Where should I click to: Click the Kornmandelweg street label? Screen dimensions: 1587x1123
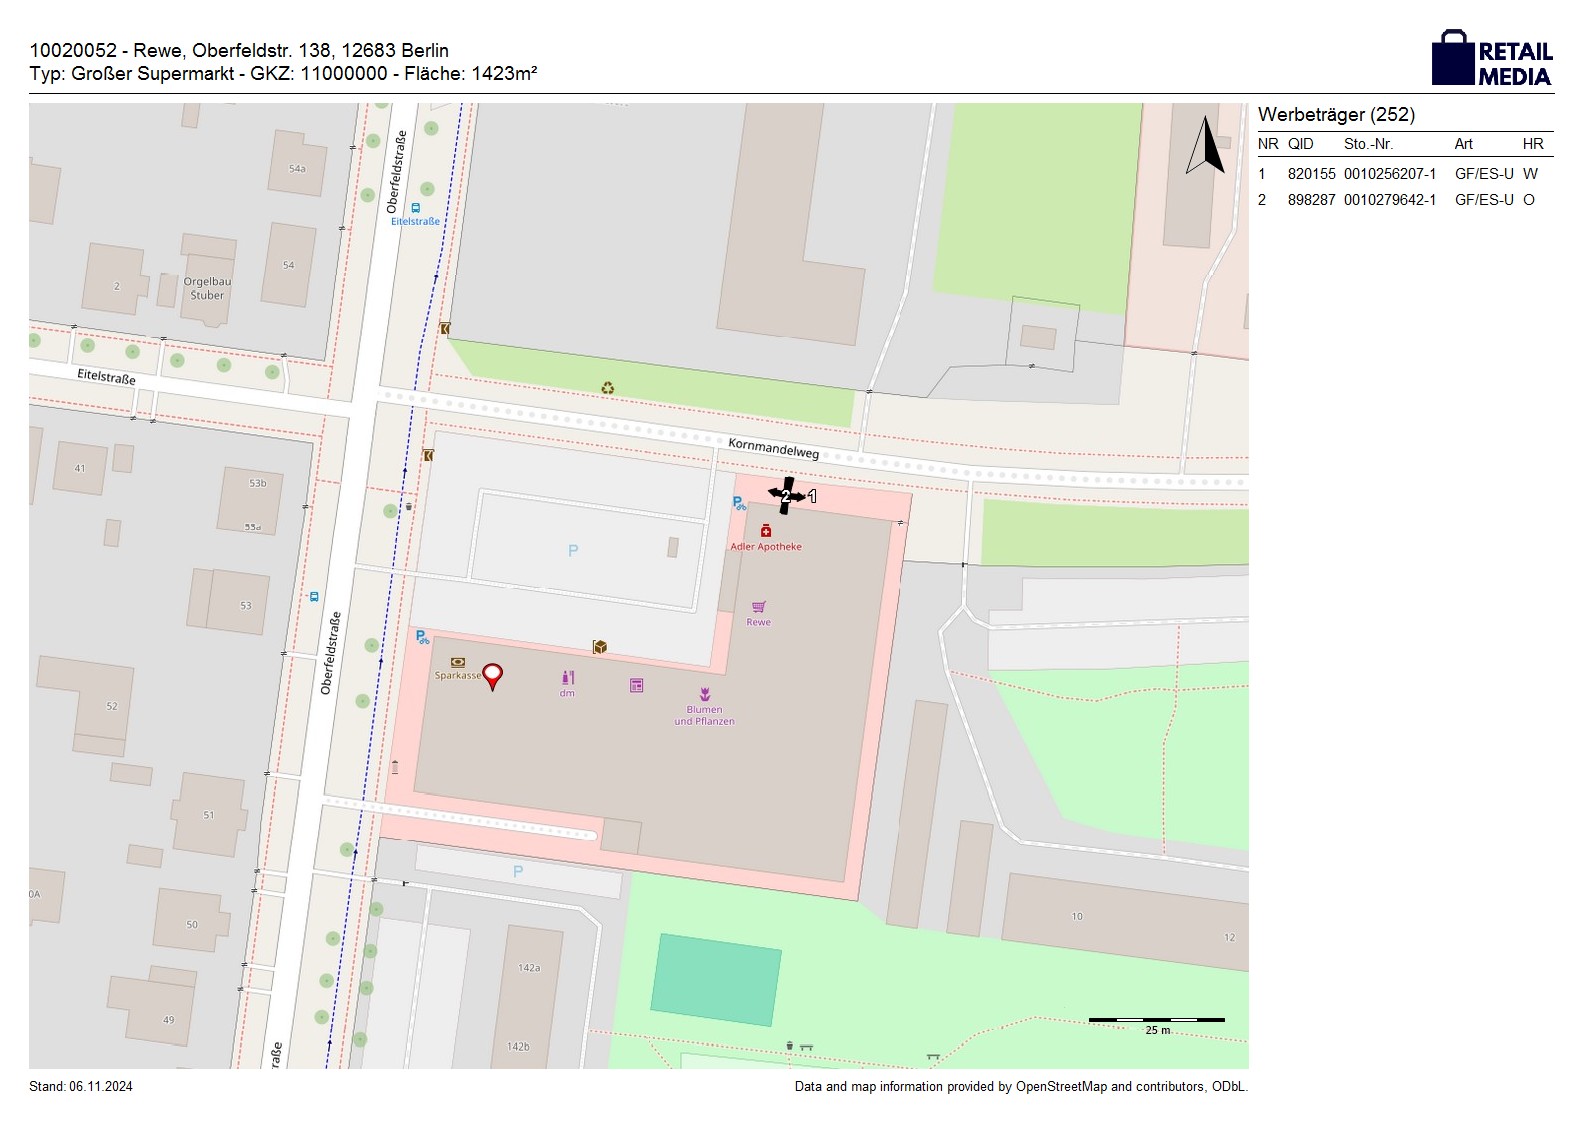[x=773, y=447]
